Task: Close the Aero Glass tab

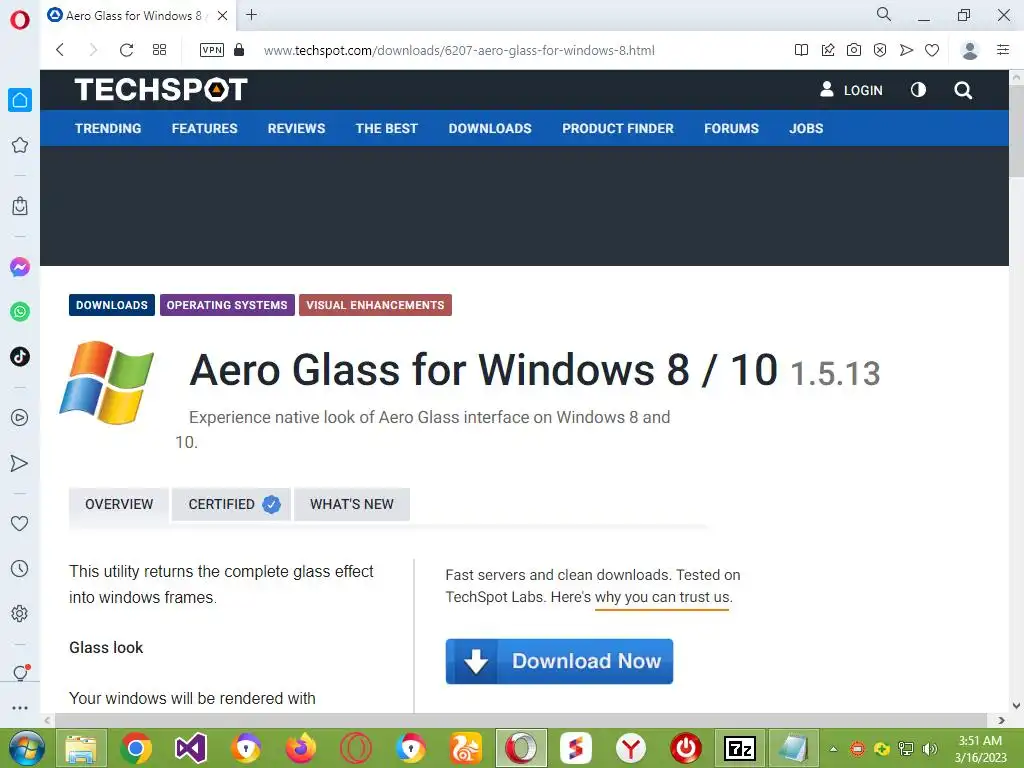Action: 223,16
